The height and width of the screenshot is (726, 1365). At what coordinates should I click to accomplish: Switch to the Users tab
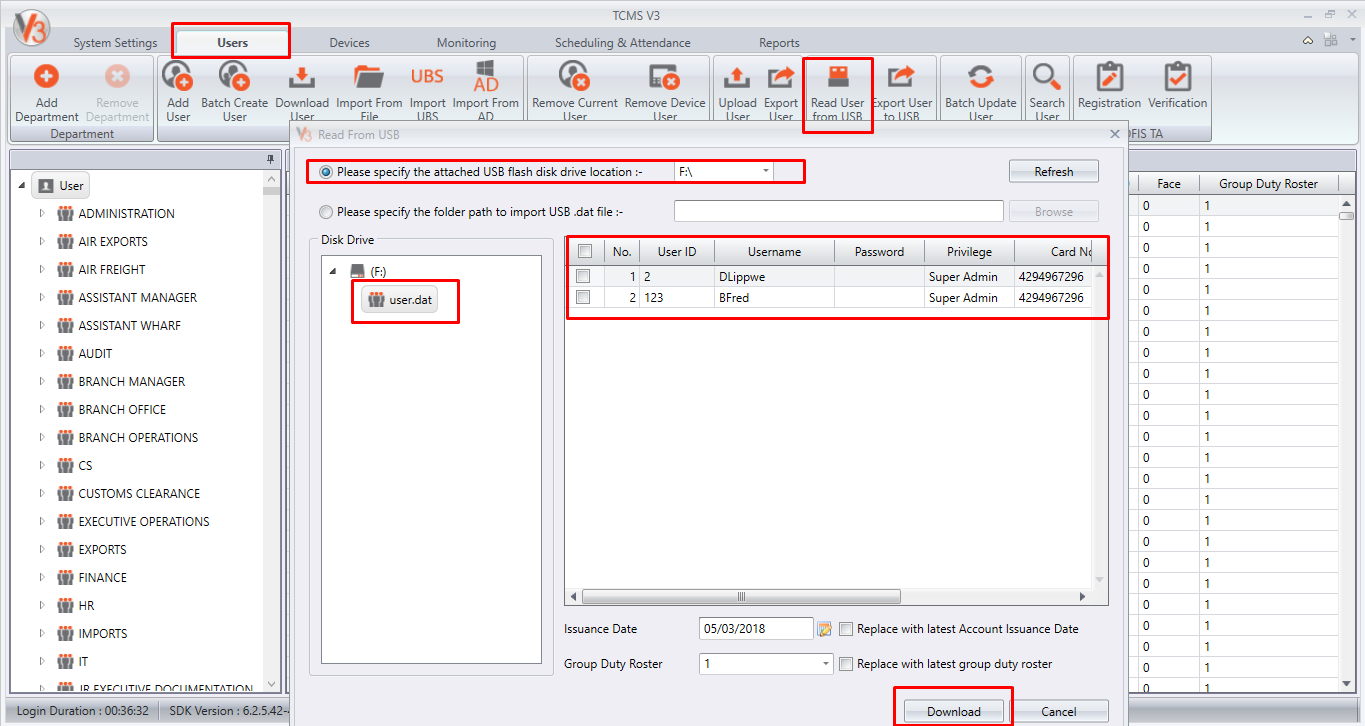pyautogui.click(x=232, y=42)
